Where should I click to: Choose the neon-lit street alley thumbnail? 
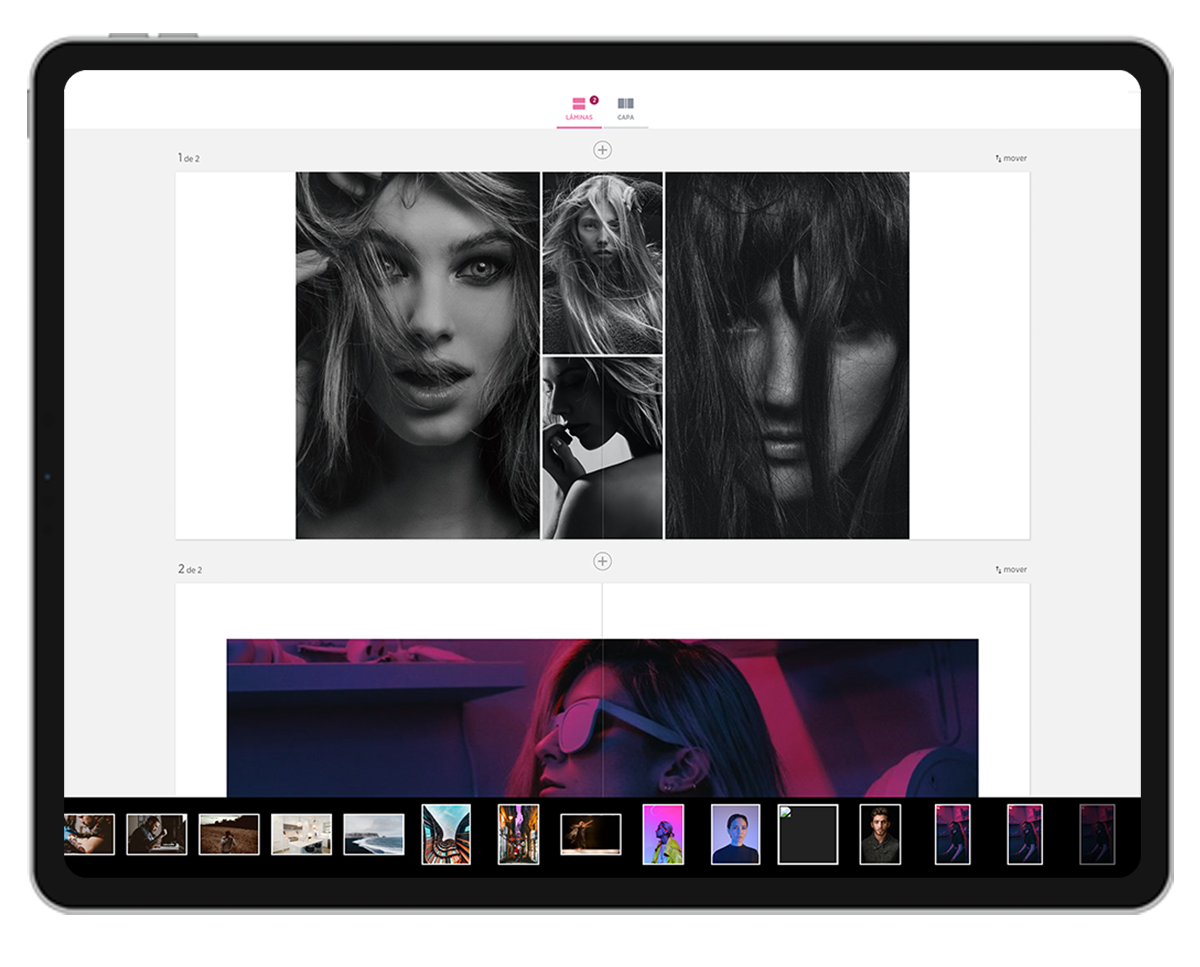coord(519,834)
